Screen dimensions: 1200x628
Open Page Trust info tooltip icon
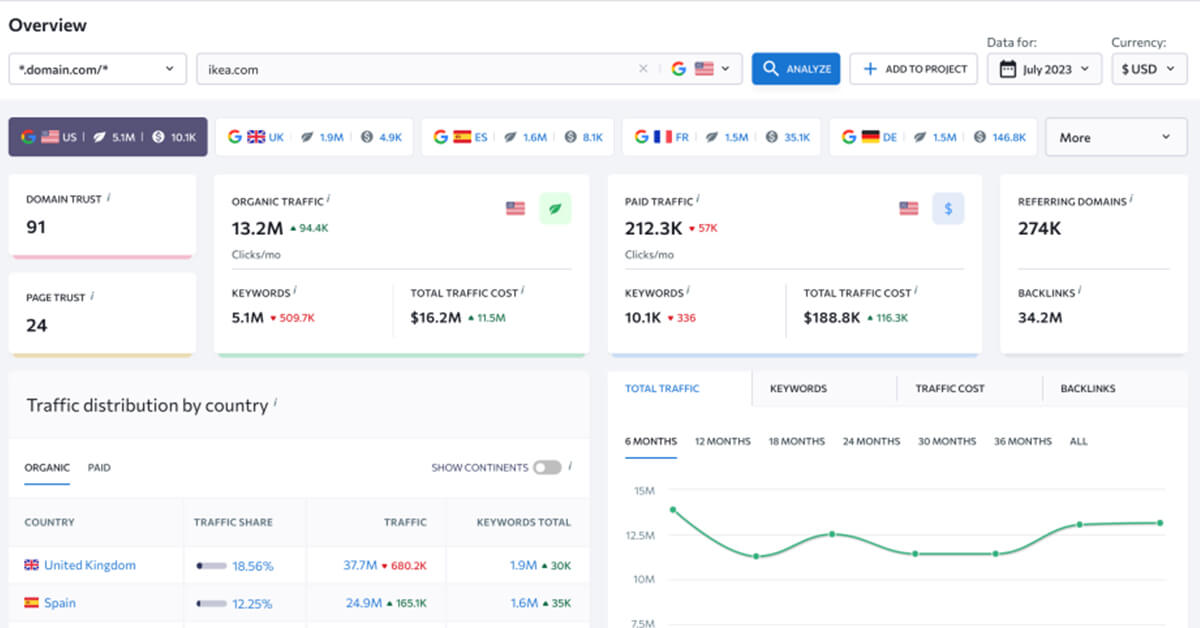[92, 296]
